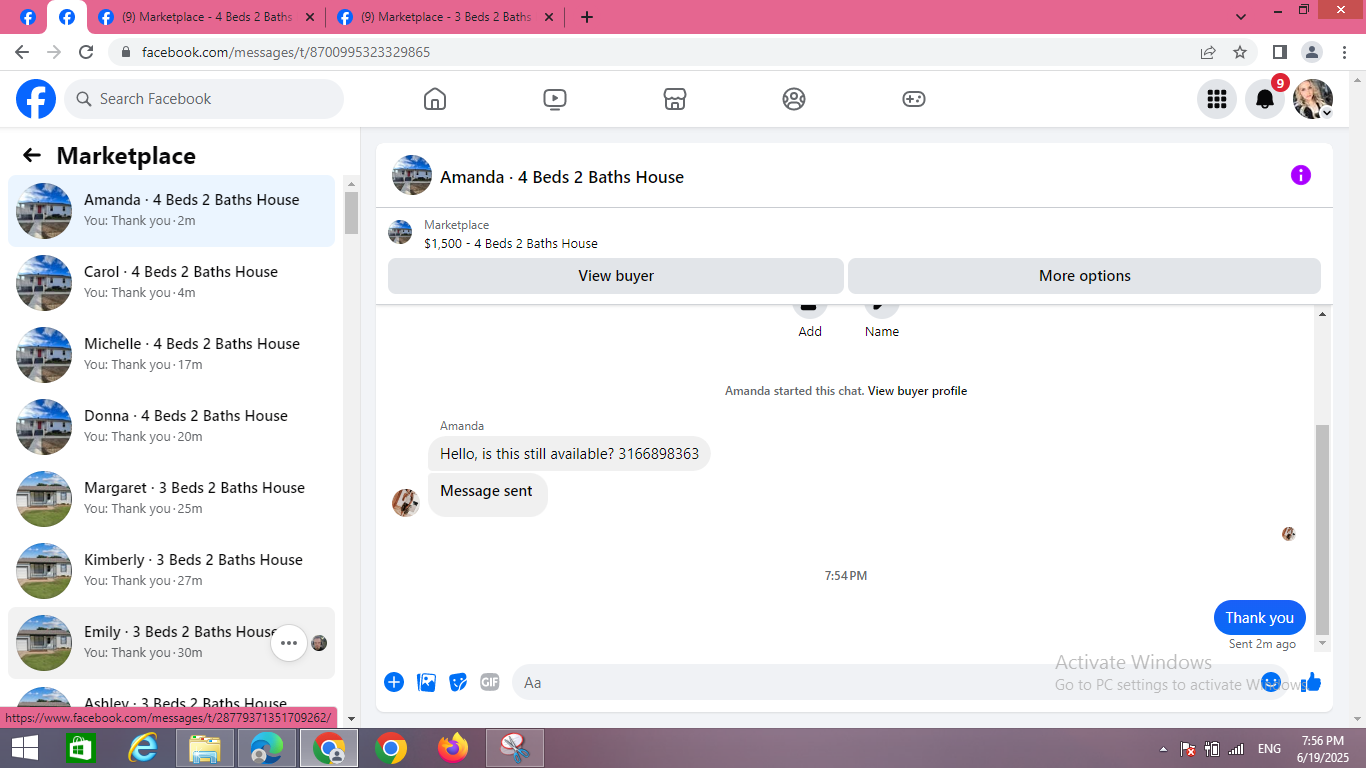The height and width of the screenshot is (768, 1366).
Task: Open Internet Explorer from the taskbar
Action: (x=143, y=748)
